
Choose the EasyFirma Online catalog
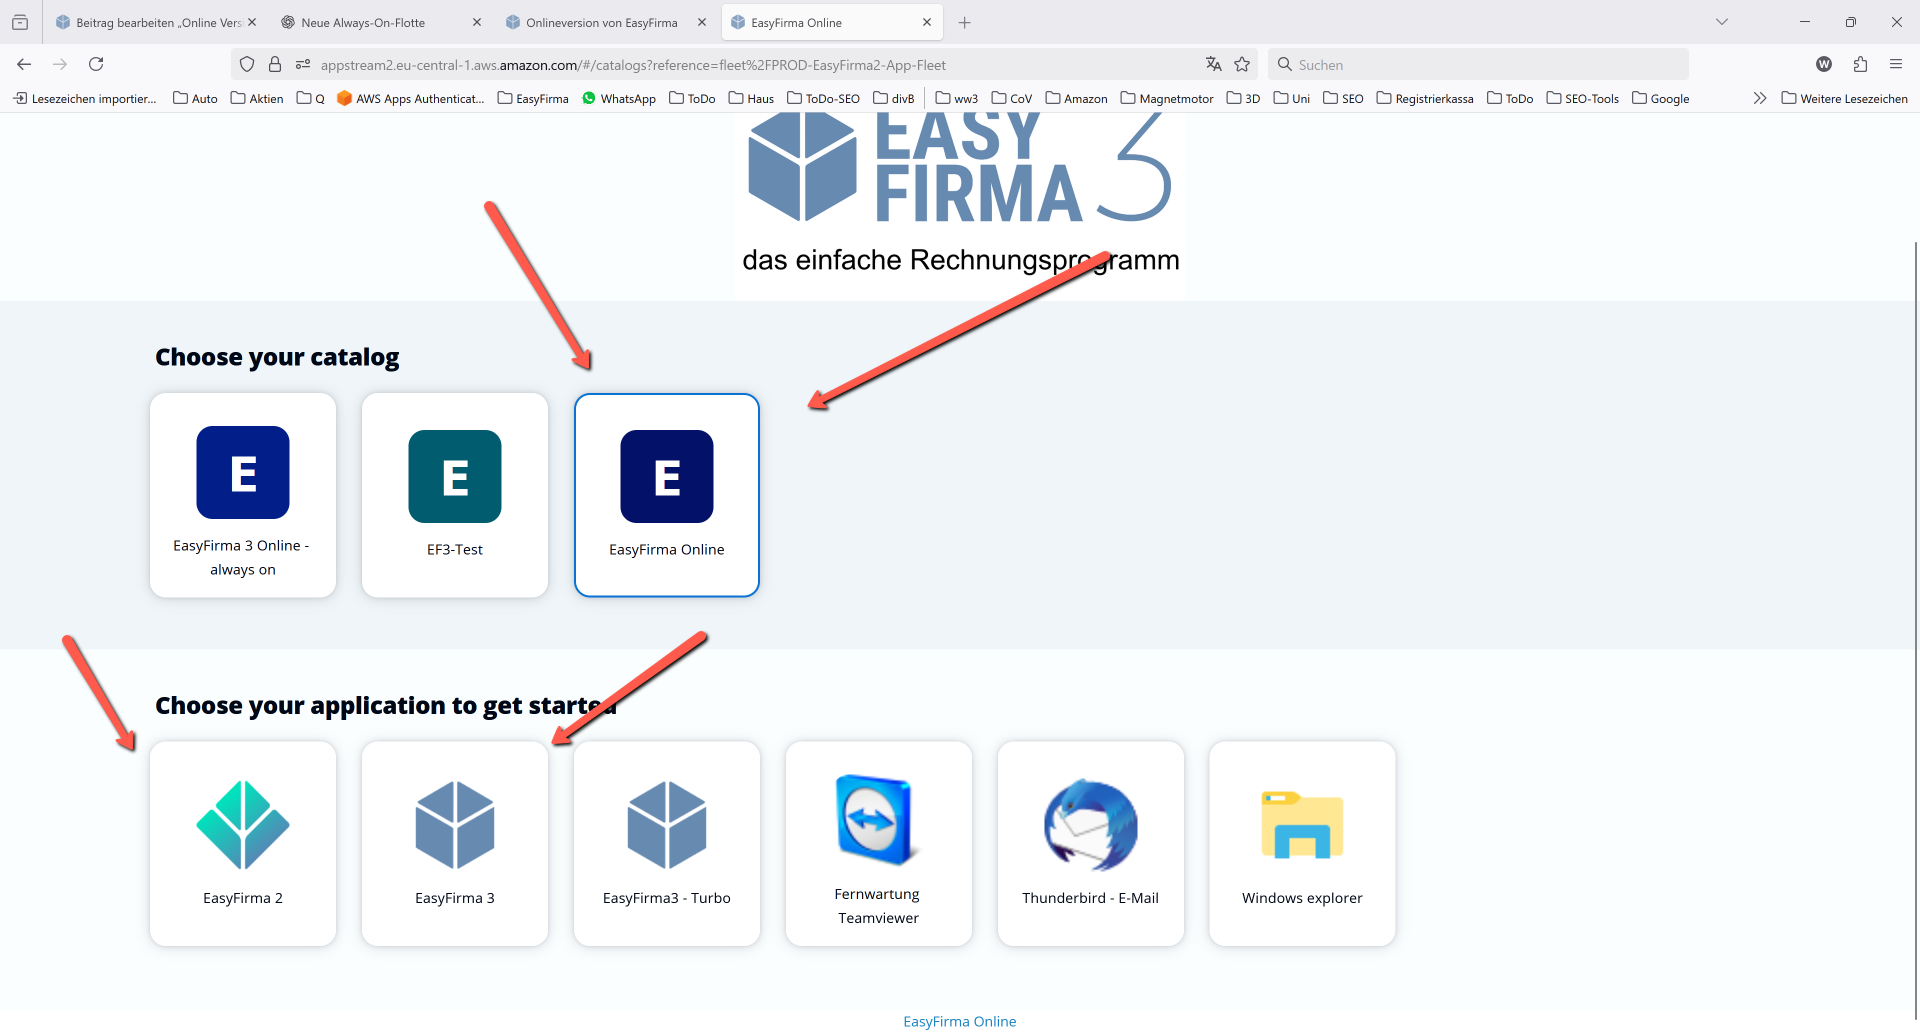coord(667,495)
